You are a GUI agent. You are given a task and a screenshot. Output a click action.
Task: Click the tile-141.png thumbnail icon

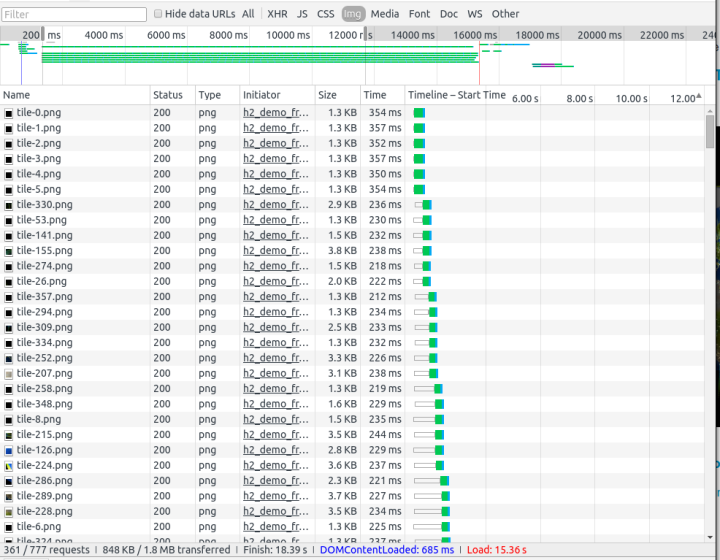click(x=9, y=236)
